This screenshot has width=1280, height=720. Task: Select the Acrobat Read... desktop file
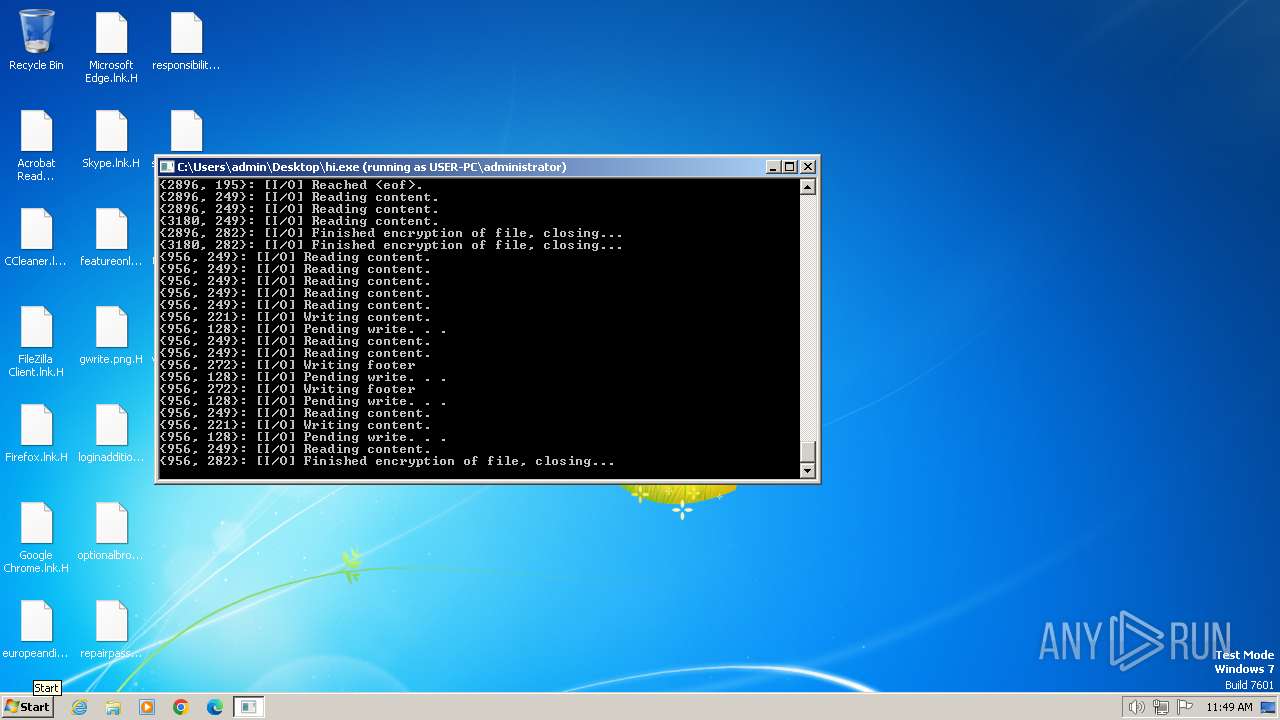click(x=36, y=146)
